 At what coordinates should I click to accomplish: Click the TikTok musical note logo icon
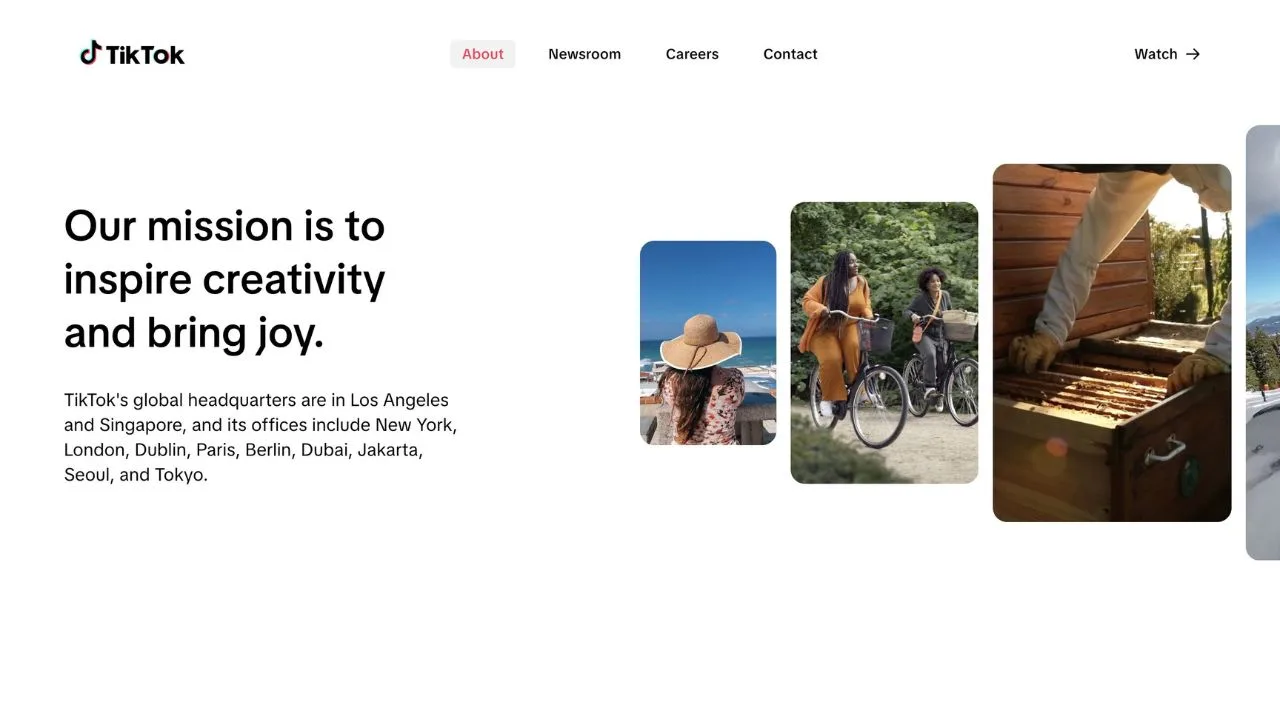89,53
